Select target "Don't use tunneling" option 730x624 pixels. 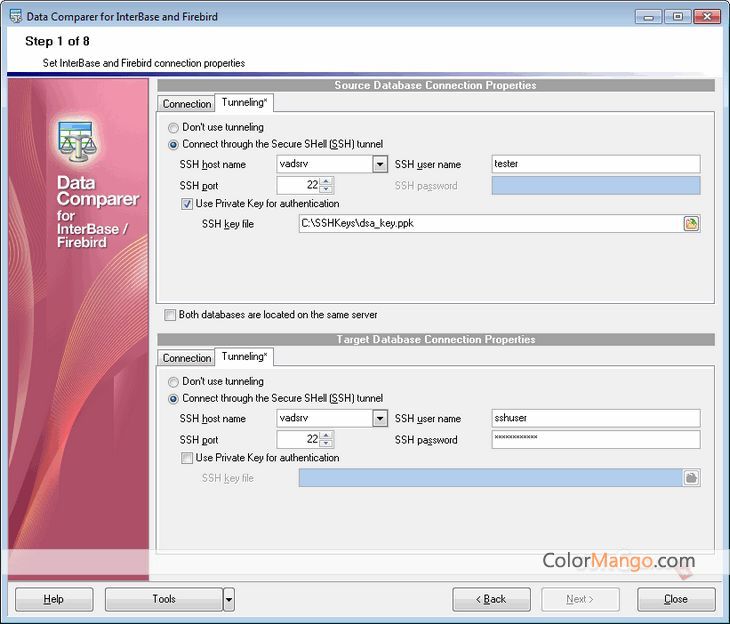173,382
